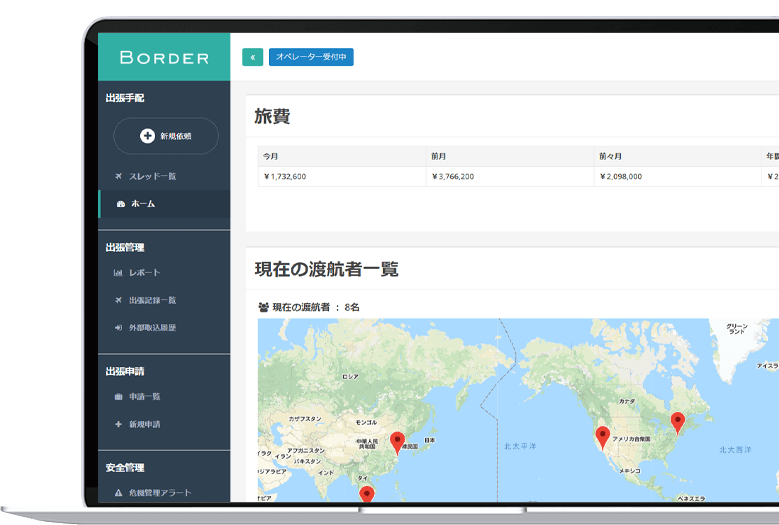The width and height of the screenshot is (779, 525).
Task: Click the warning icon beside 危機管理アラート
Action: (x=118, y=493)
